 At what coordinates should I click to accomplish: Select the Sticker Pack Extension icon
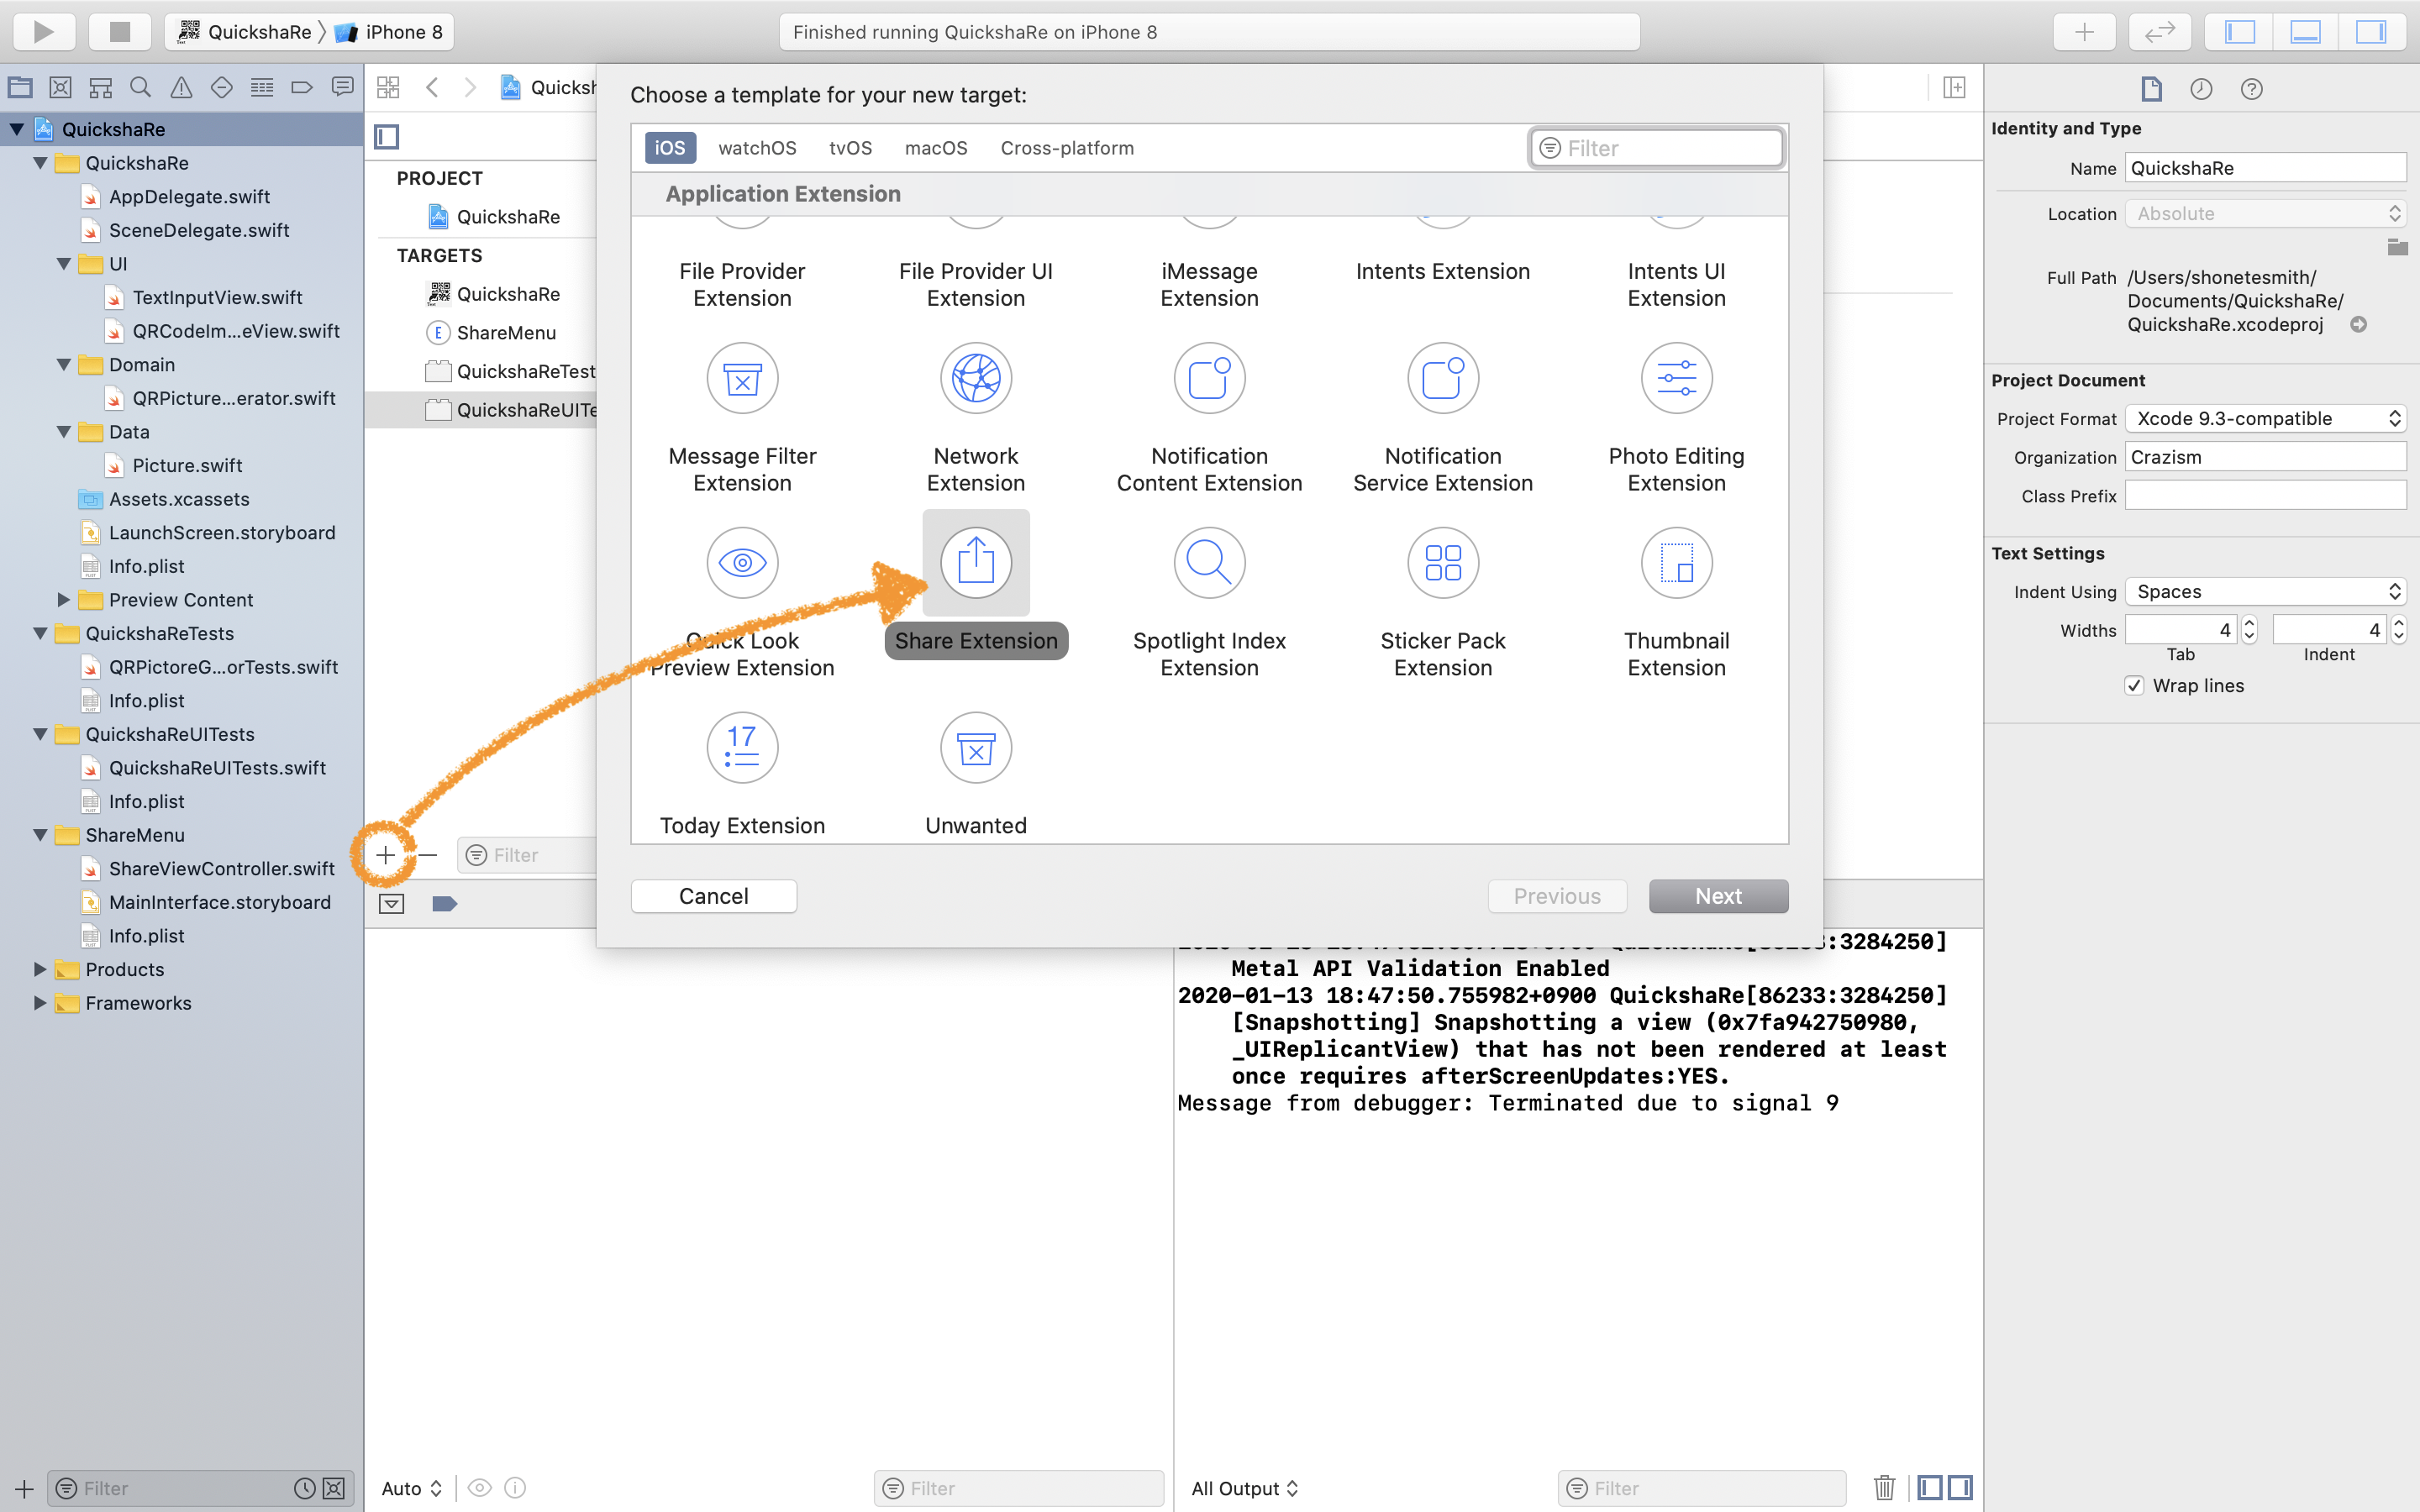tap(1443, 563)
